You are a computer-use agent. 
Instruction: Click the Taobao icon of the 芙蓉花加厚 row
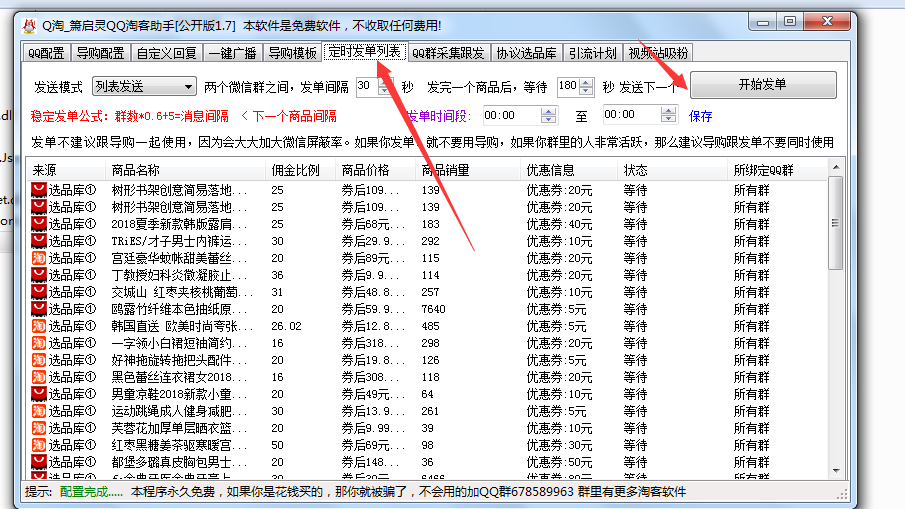[x=39, y=428]
